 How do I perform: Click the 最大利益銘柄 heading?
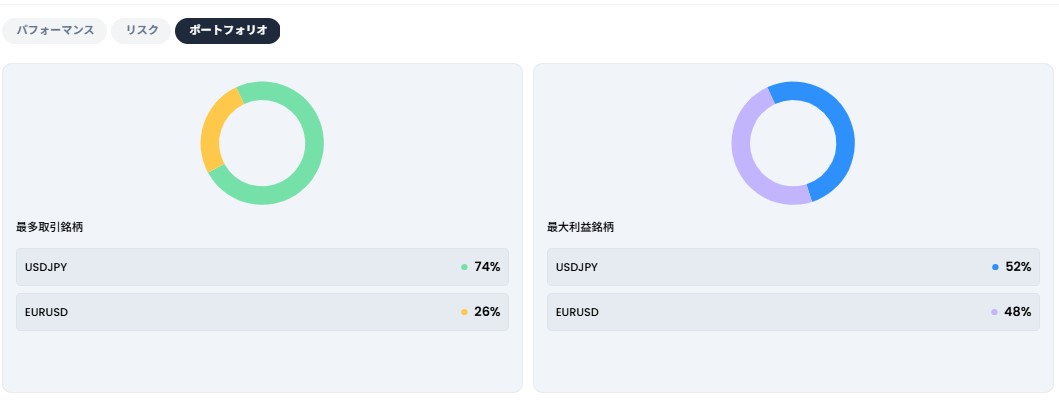coord(580,228)
